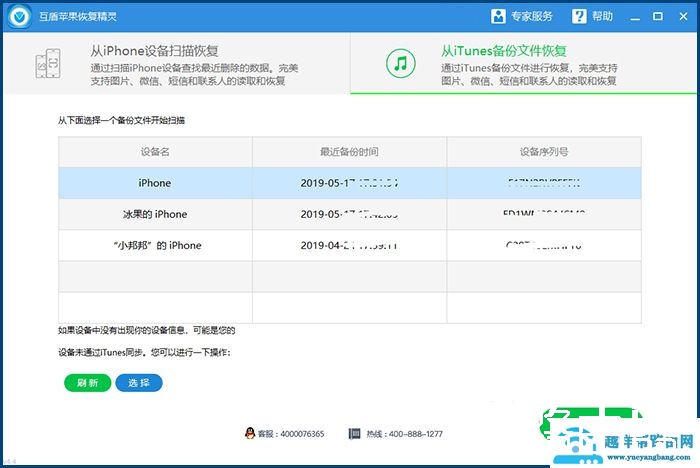Select the "小邦邦" 的 iPhone backup row
700x468 pixels.
(x=350, y=246)
